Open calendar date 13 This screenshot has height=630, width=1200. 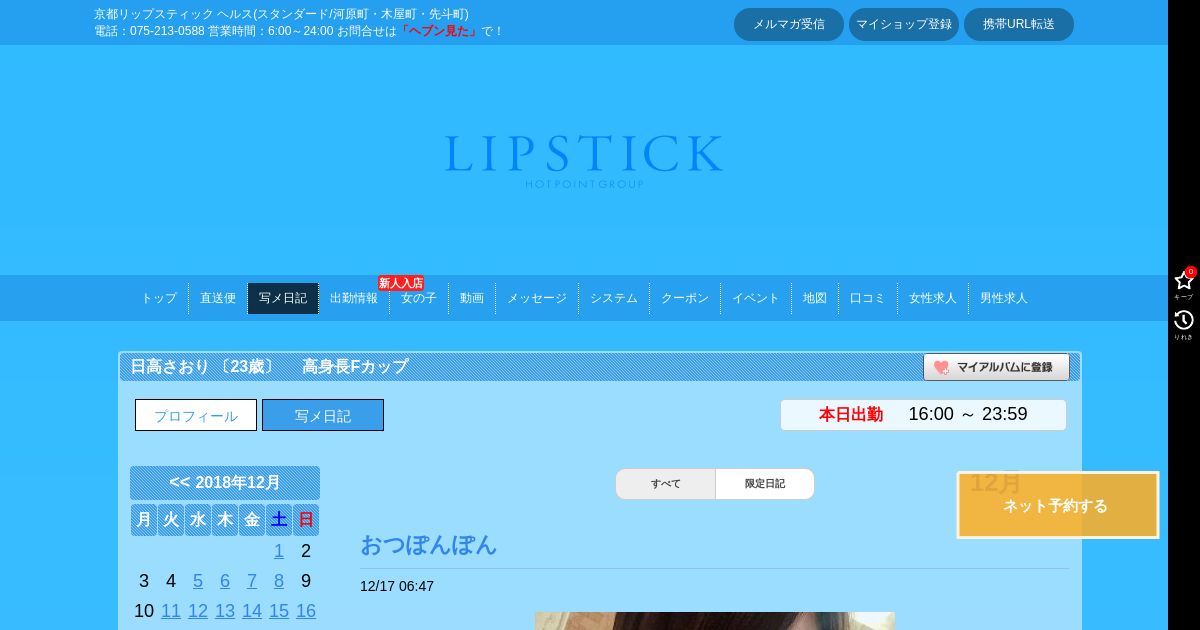click(x=225, y=611)
